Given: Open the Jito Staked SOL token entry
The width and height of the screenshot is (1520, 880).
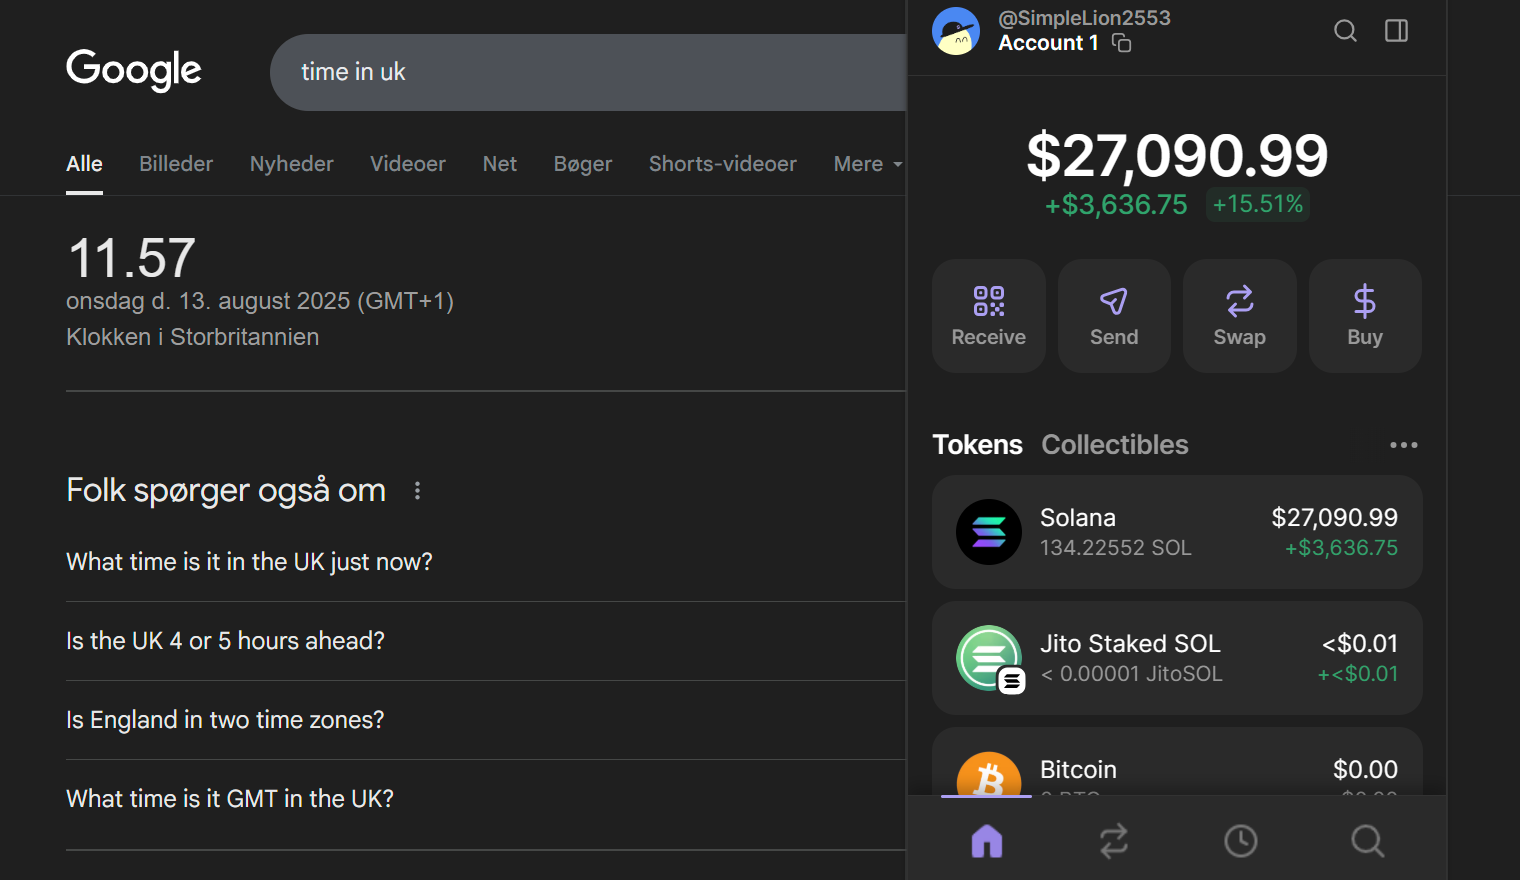Looking at the screenshot, I should 1176,658.
